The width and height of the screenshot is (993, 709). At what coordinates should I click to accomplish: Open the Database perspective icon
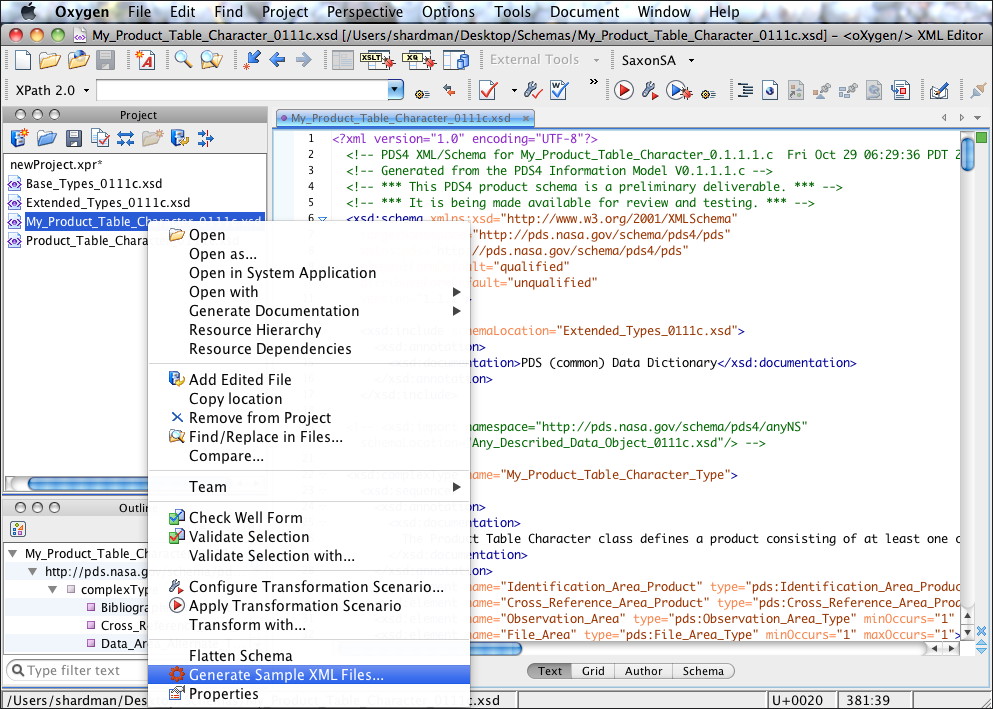point(456,60)
